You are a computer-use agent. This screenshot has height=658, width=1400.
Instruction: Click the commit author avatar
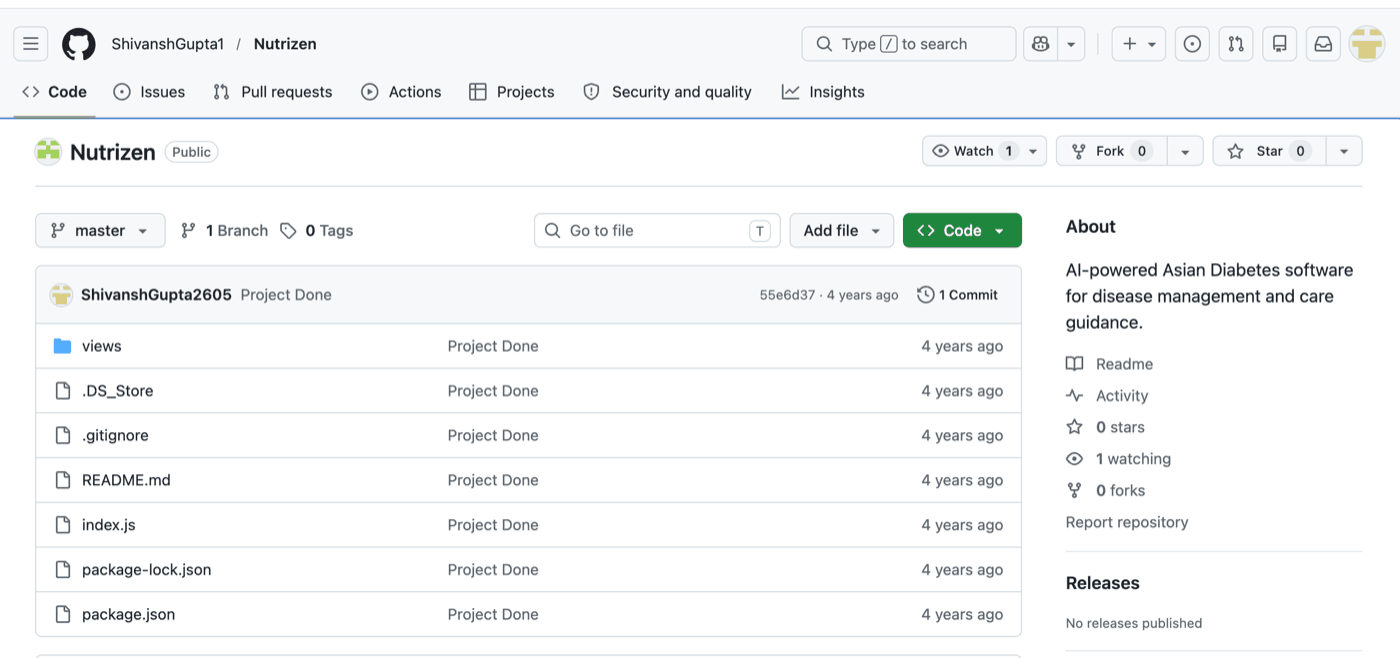point(62,295)
